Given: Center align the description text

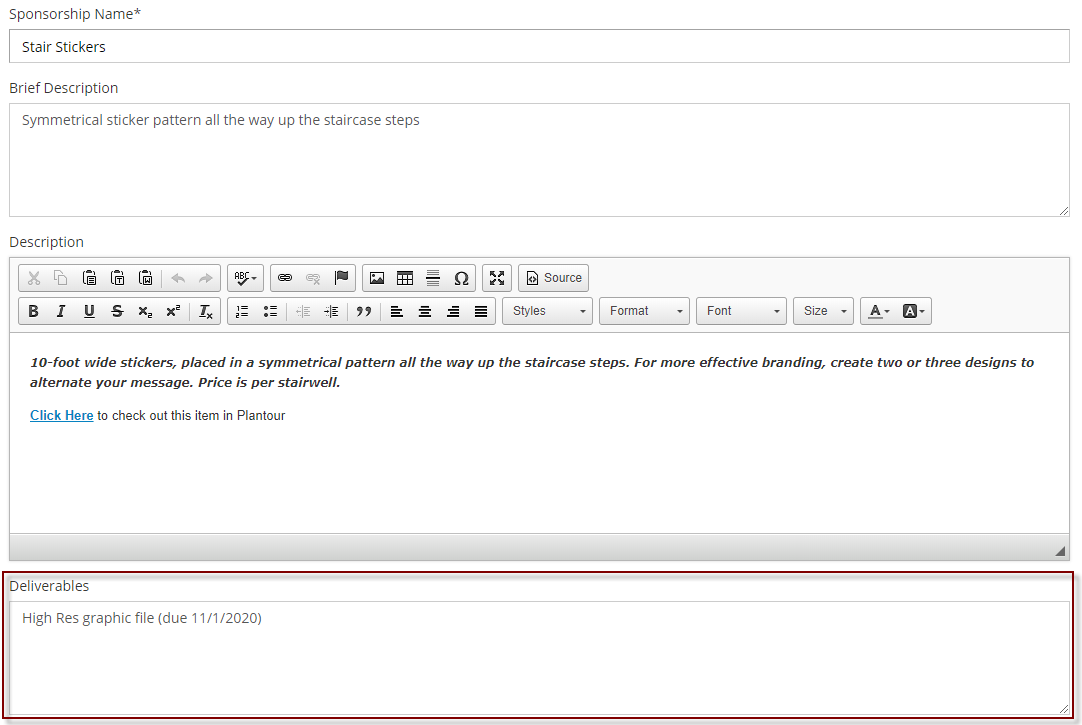Looking at the screenshot, I should pyautogui.click(x=425, y=311).
